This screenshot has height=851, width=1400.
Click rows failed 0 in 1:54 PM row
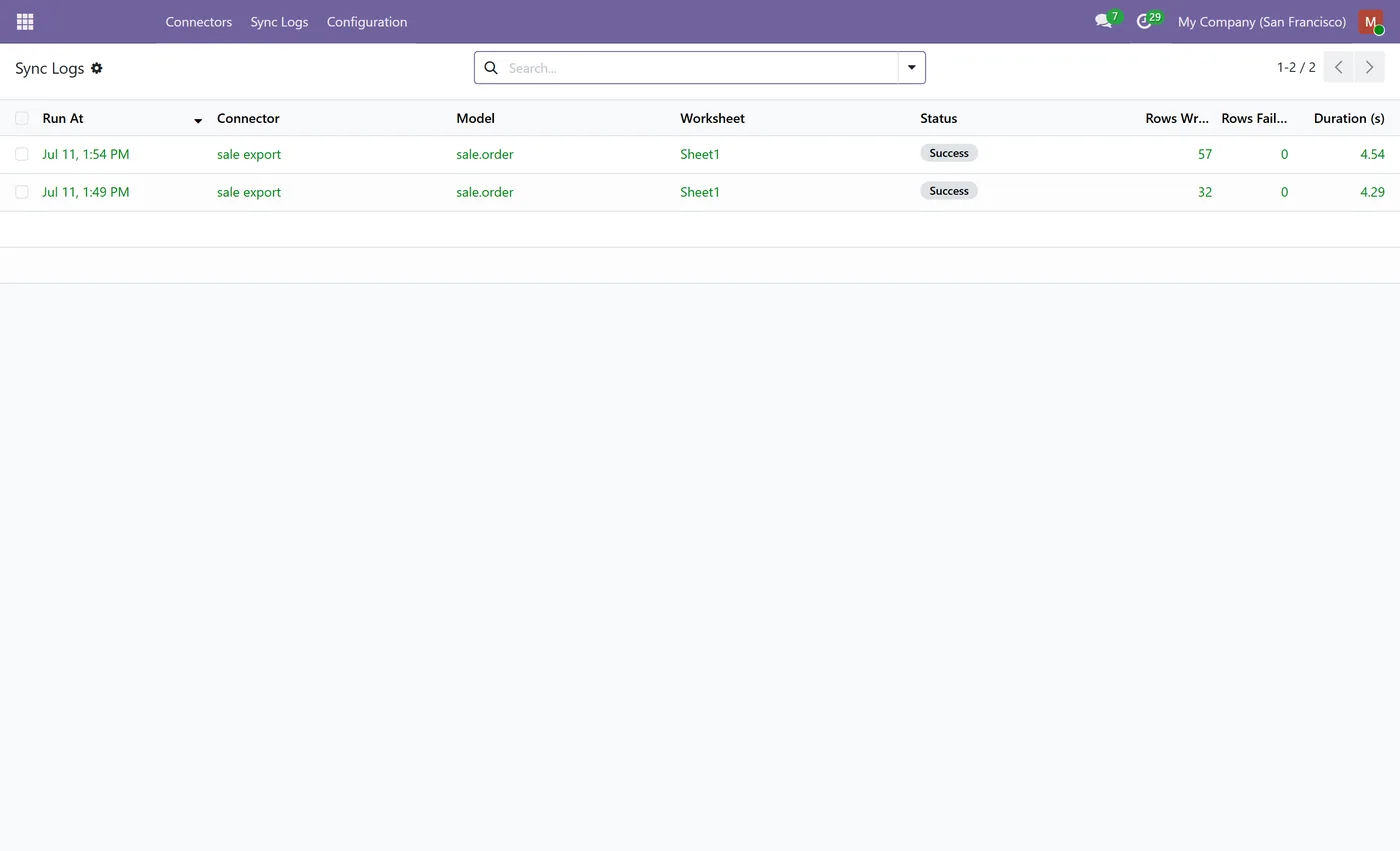1284,154
